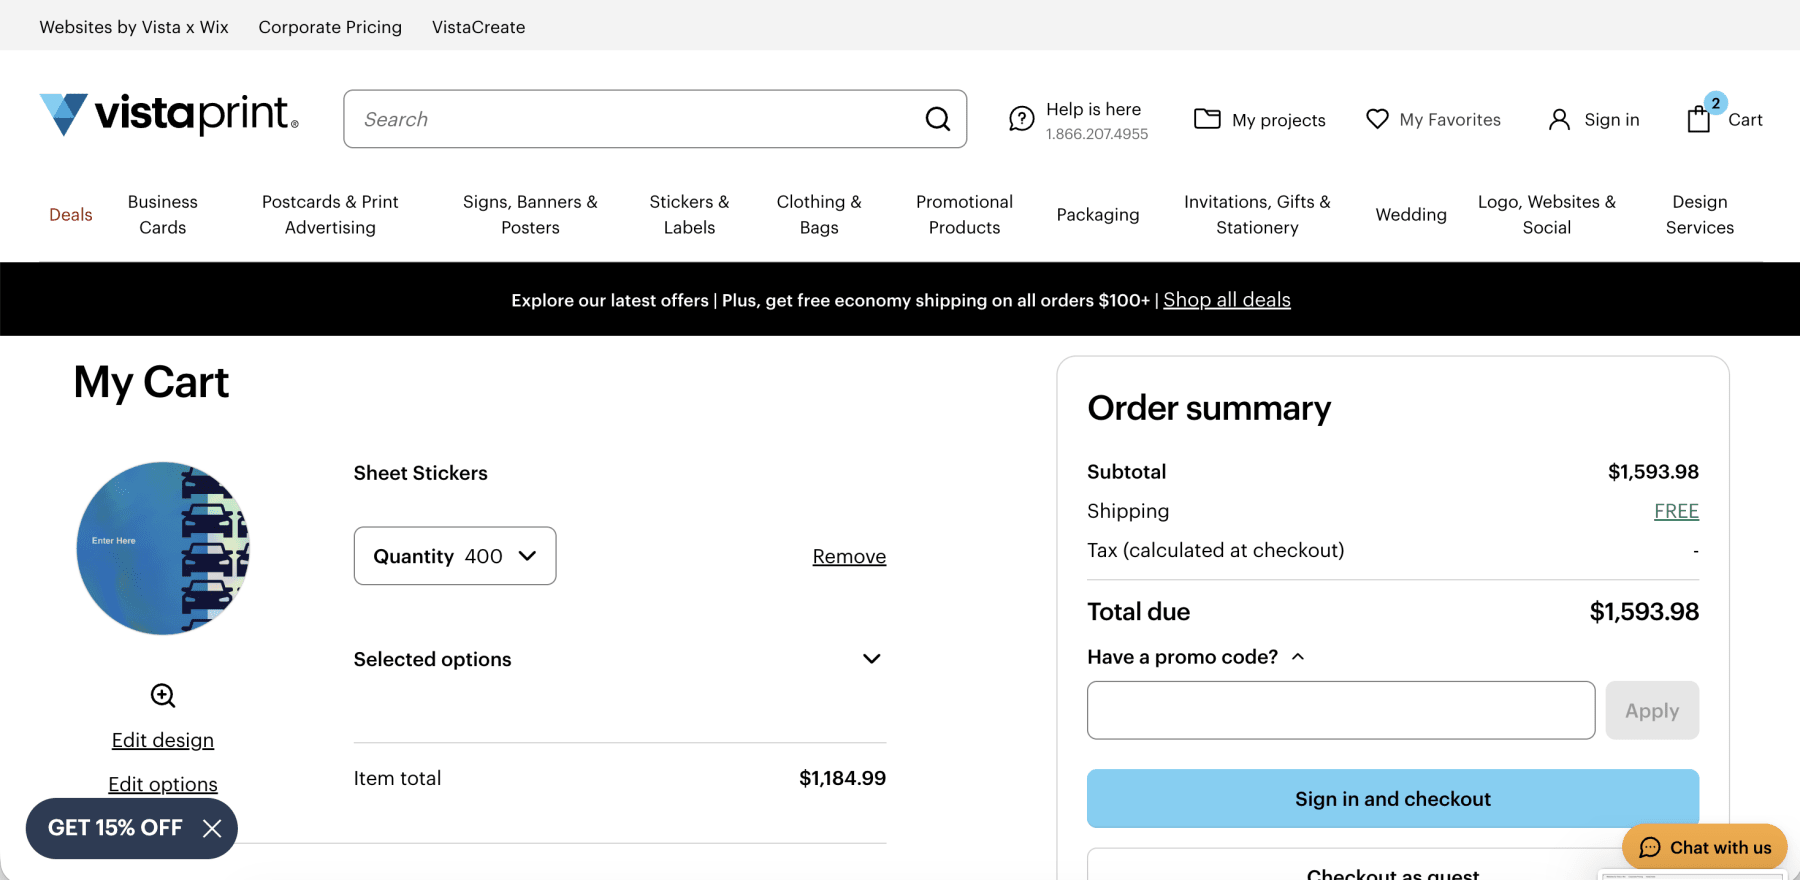Open the Promotional Products menu
Viewport: 1800px width, 880px height.
(964, 215)
